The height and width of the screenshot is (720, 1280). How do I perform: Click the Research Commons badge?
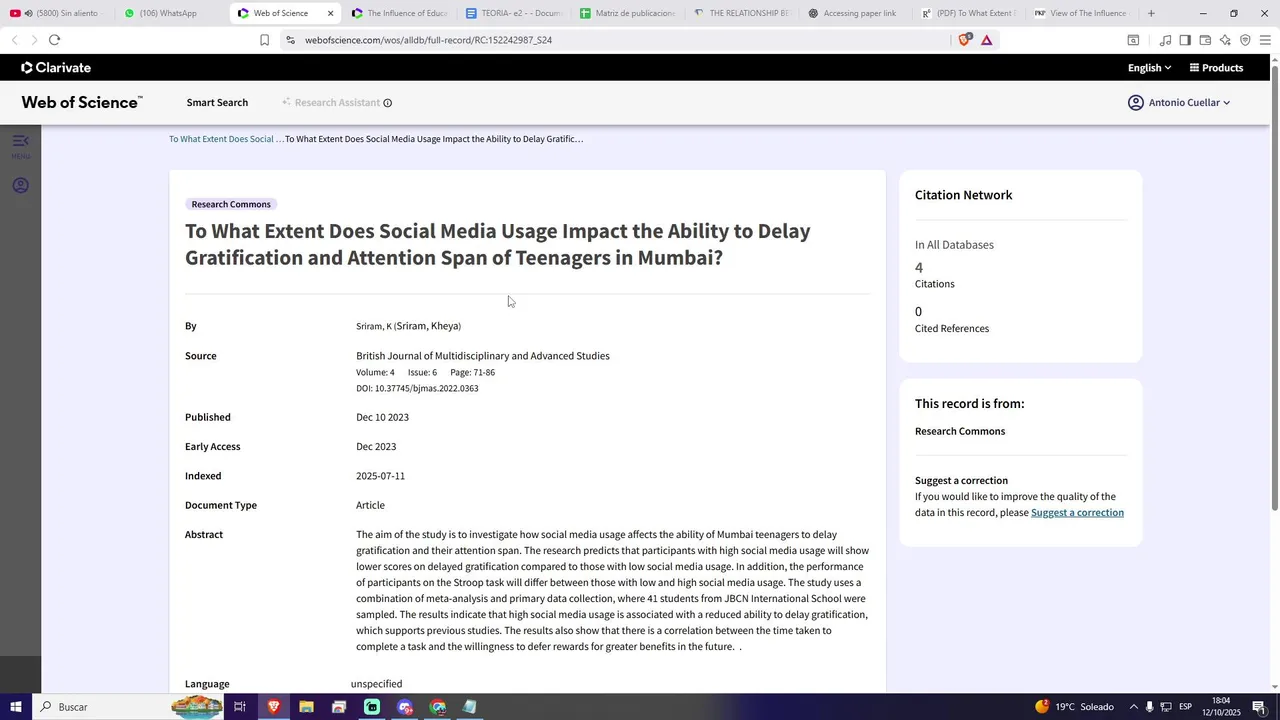point(231,204)
